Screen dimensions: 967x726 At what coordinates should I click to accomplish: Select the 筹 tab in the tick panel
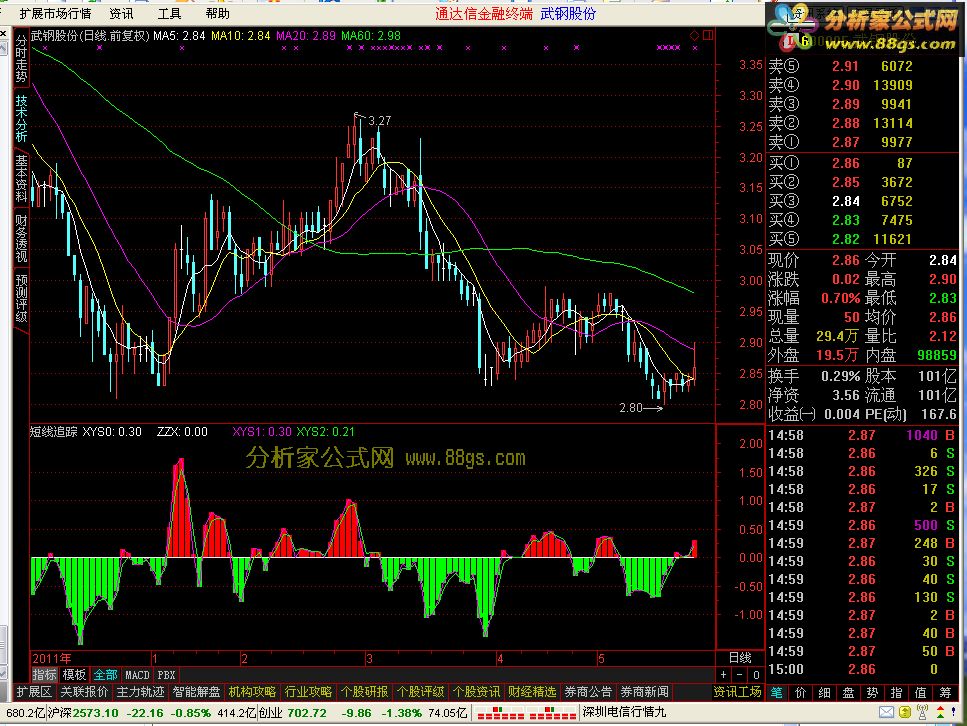pos(945,692)
